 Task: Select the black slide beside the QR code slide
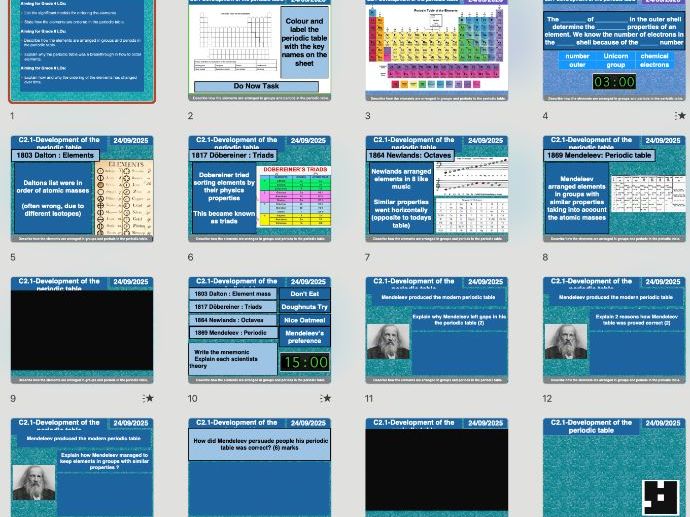coord(437,468)
